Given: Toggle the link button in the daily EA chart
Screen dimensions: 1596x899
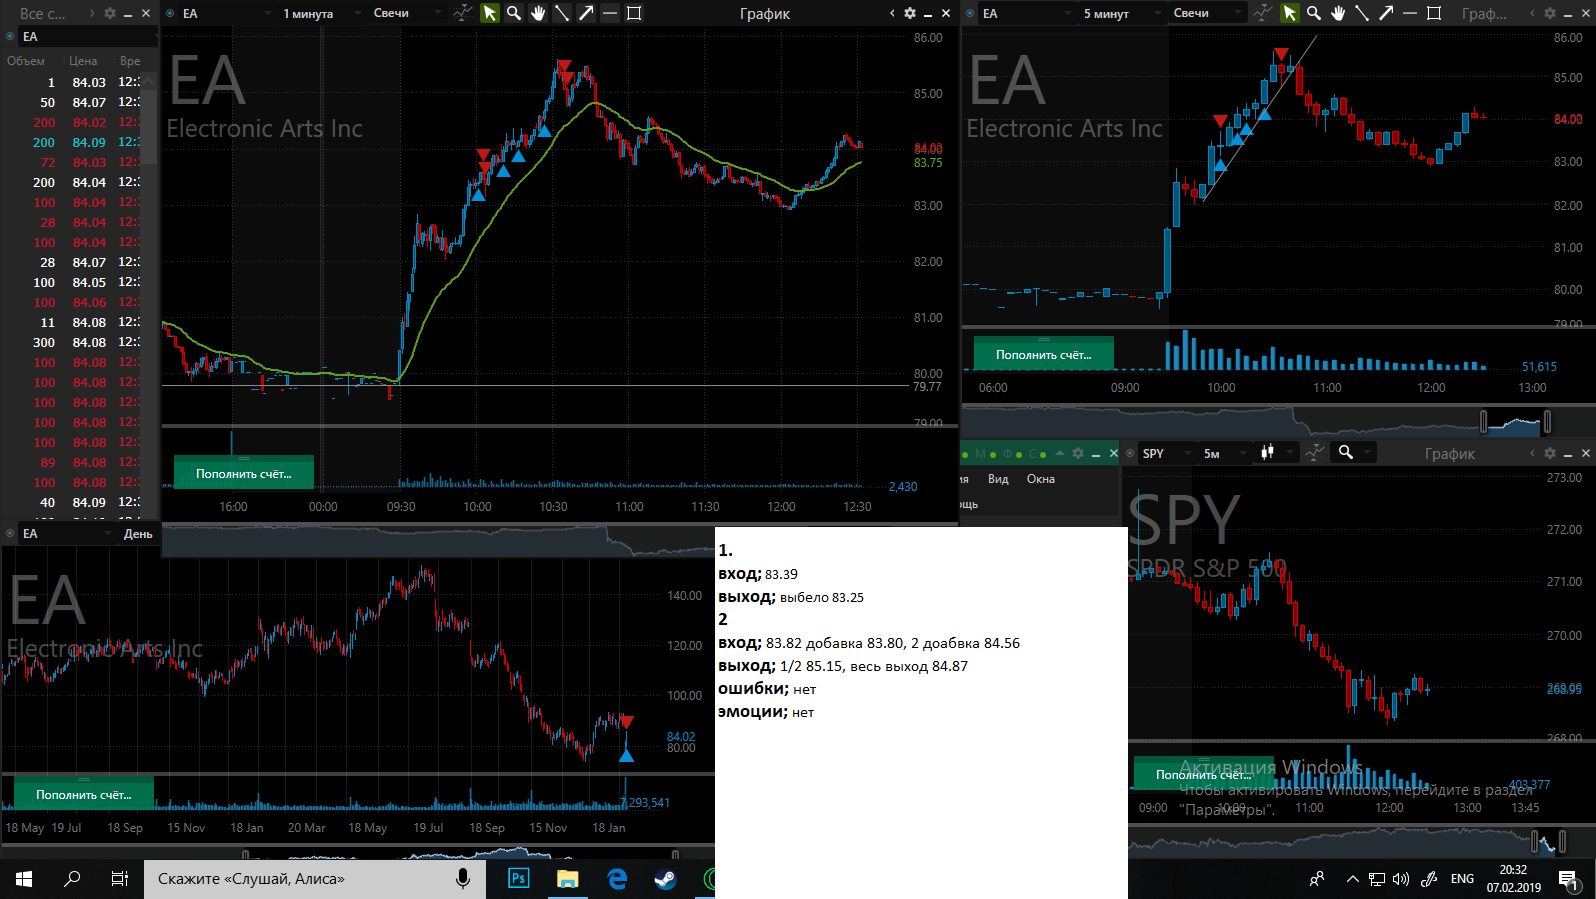Looking at the screenshot, I should click(x=10, y=533).
